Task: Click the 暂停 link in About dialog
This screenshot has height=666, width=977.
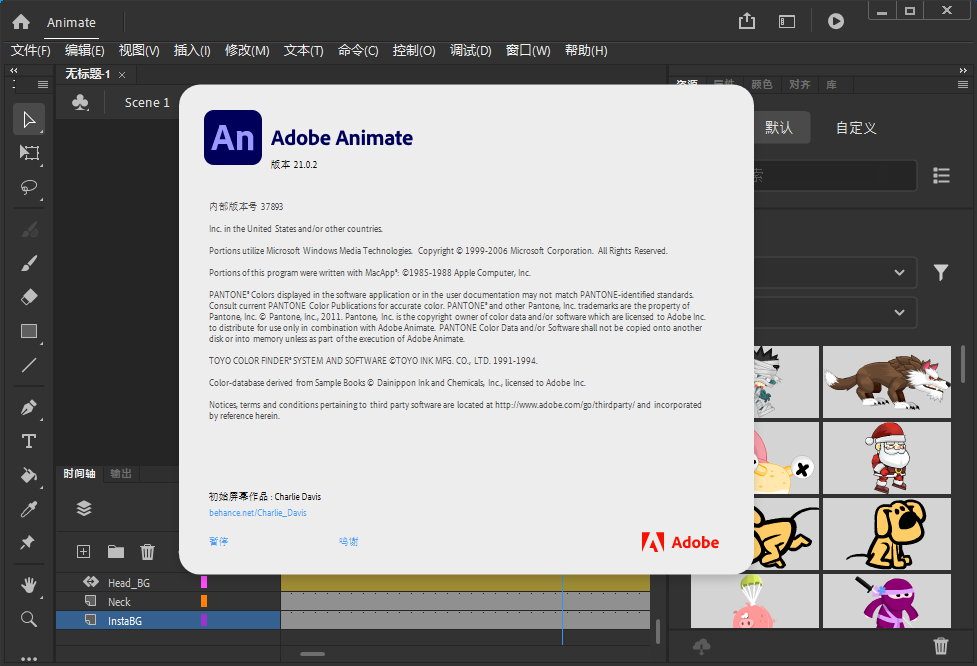Action: pyautogui.click(x=218, y=541)
